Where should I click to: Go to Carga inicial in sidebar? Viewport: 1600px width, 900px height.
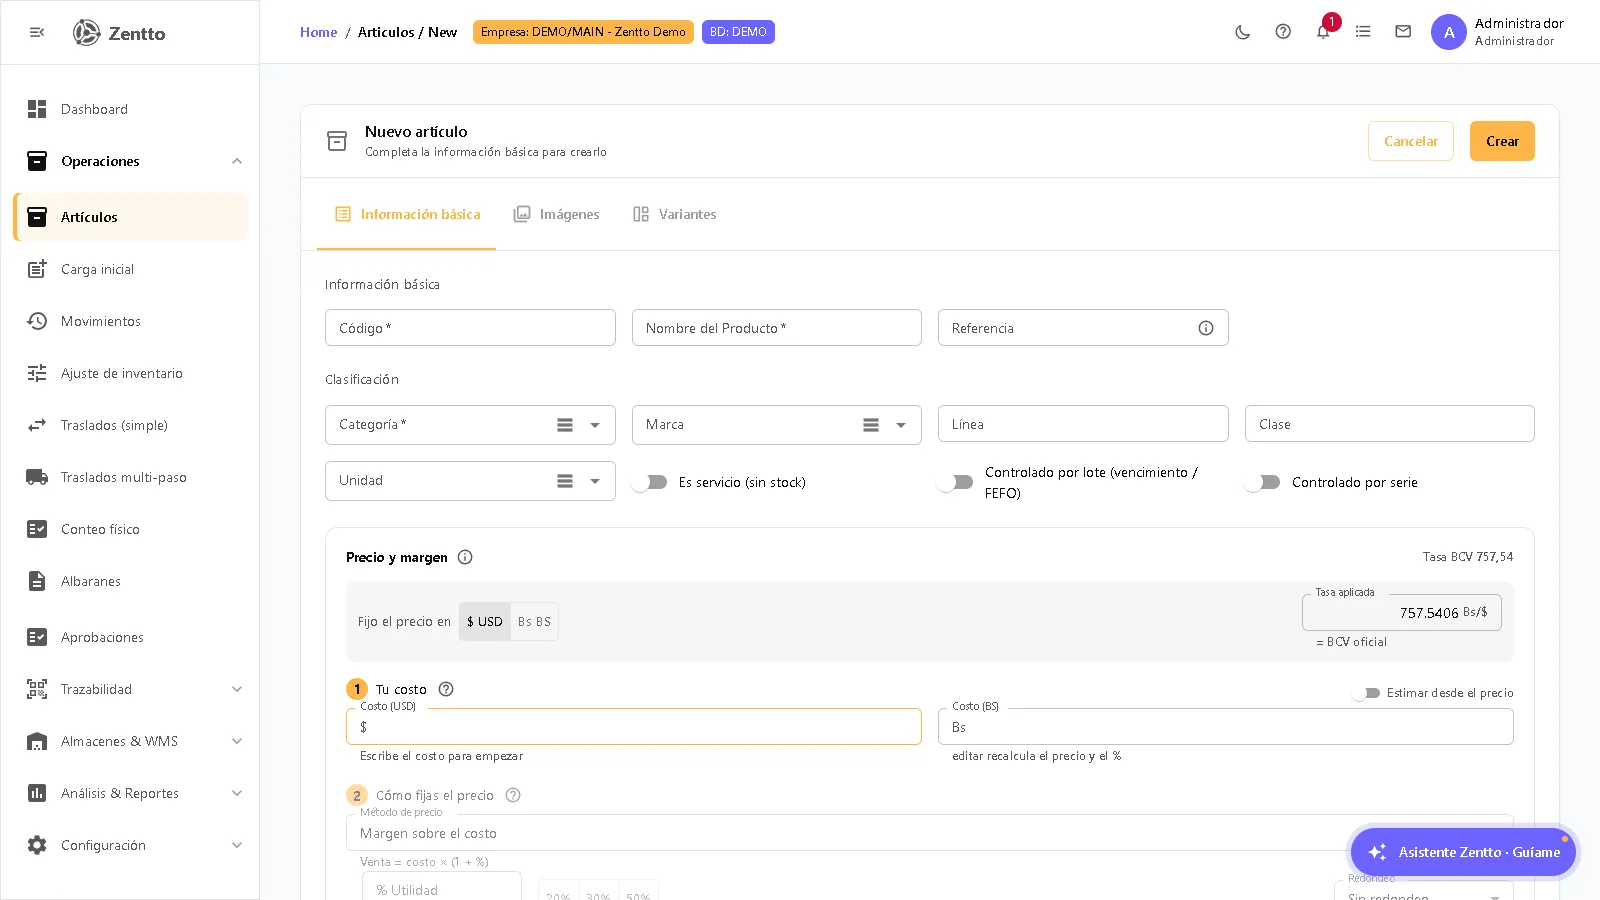[x=130, y=269]
